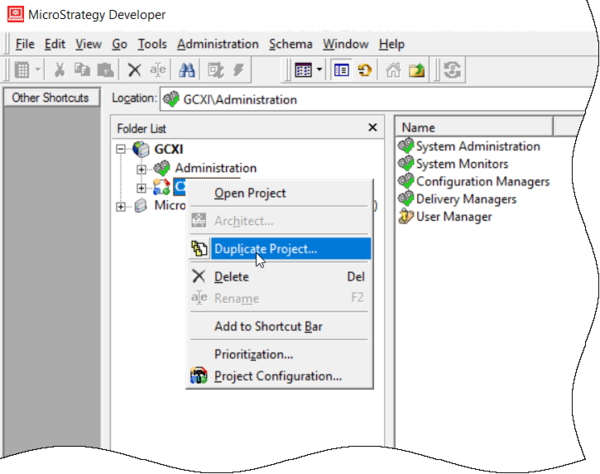Select Project Configuration in context menu
600x474 pixels.
pyautogui.click(x=277, y=376)
